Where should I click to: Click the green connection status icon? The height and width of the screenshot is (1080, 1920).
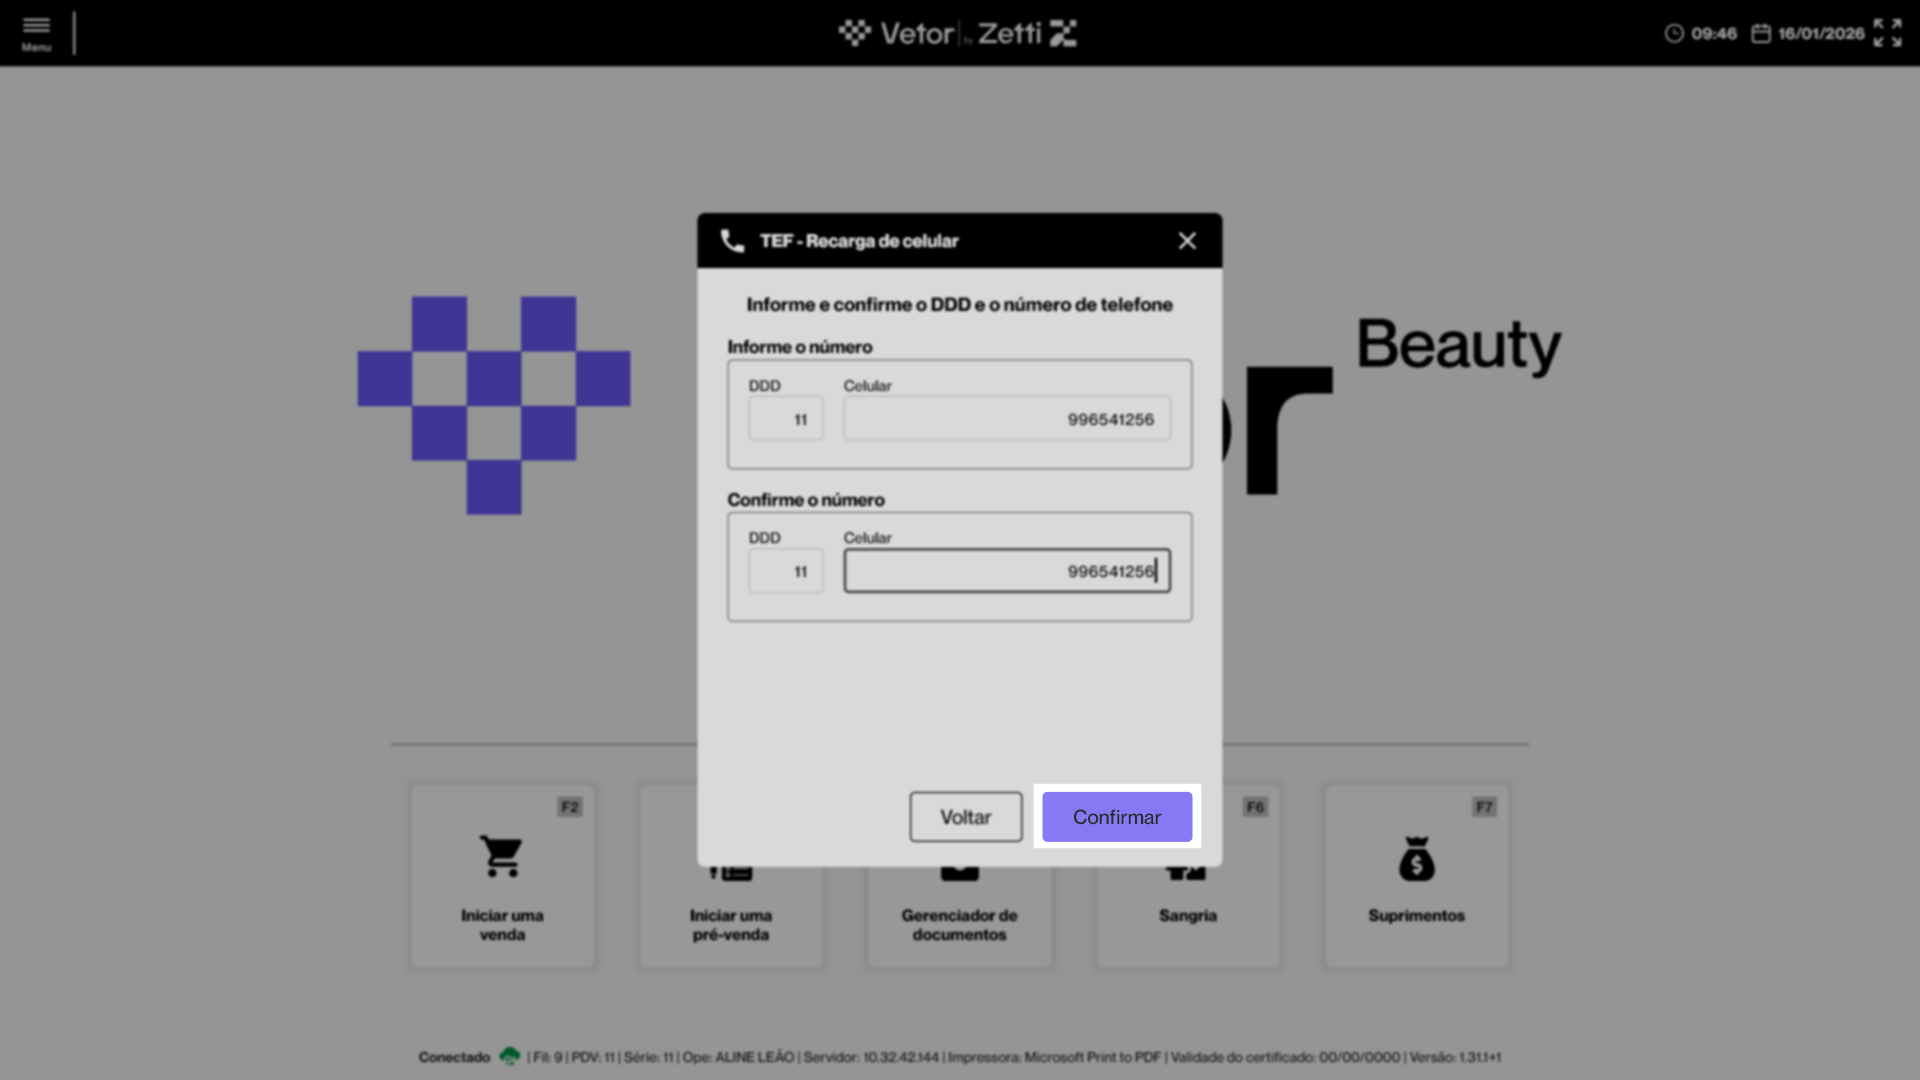(x=510, y=1056)
